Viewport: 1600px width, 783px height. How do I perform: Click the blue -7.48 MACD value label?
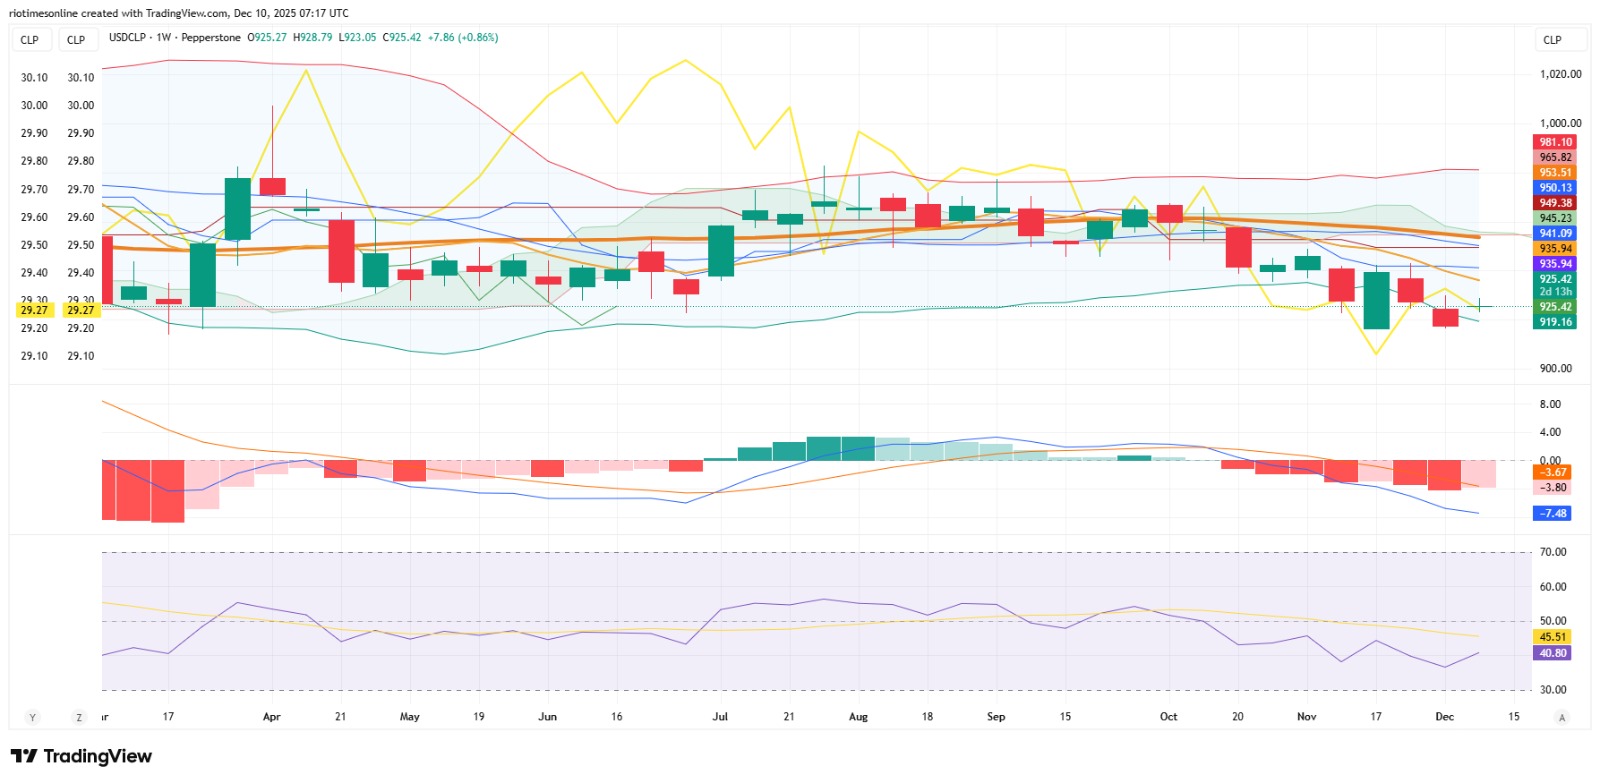pos(1552,513)
